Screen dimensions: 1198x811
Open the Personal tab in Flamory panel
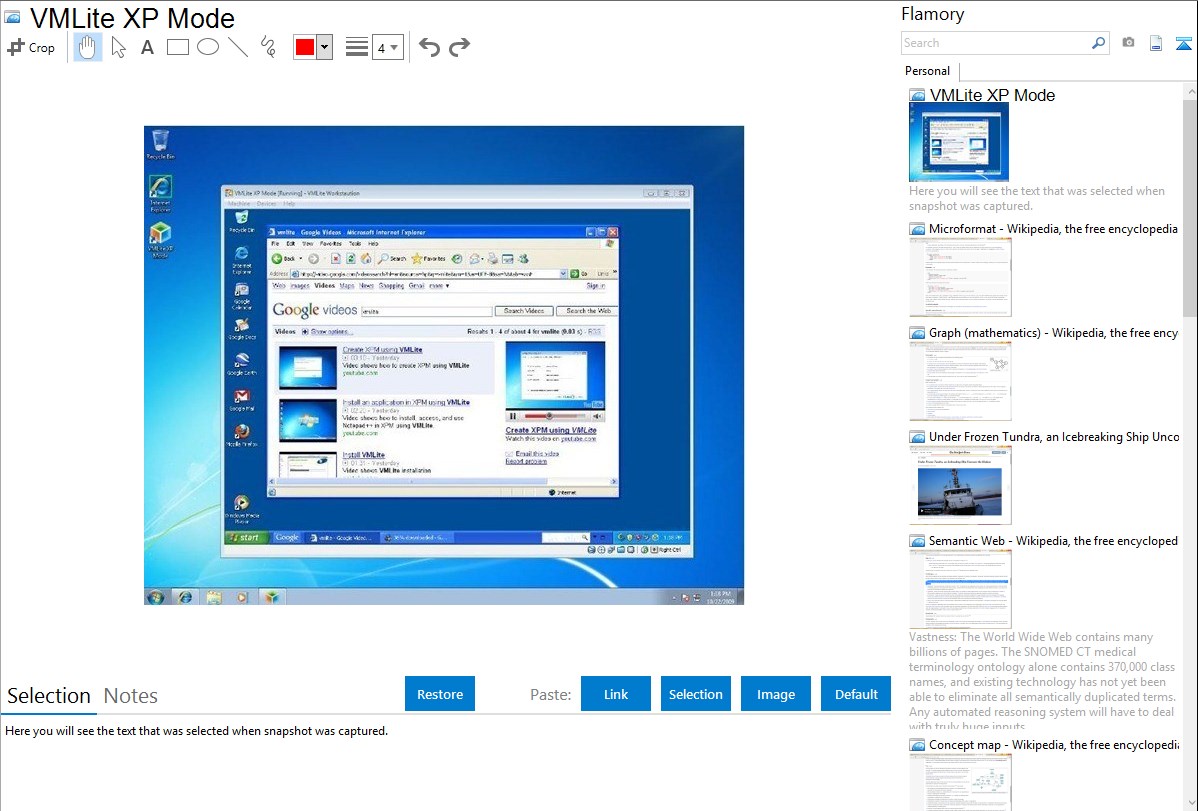point(927,71)
